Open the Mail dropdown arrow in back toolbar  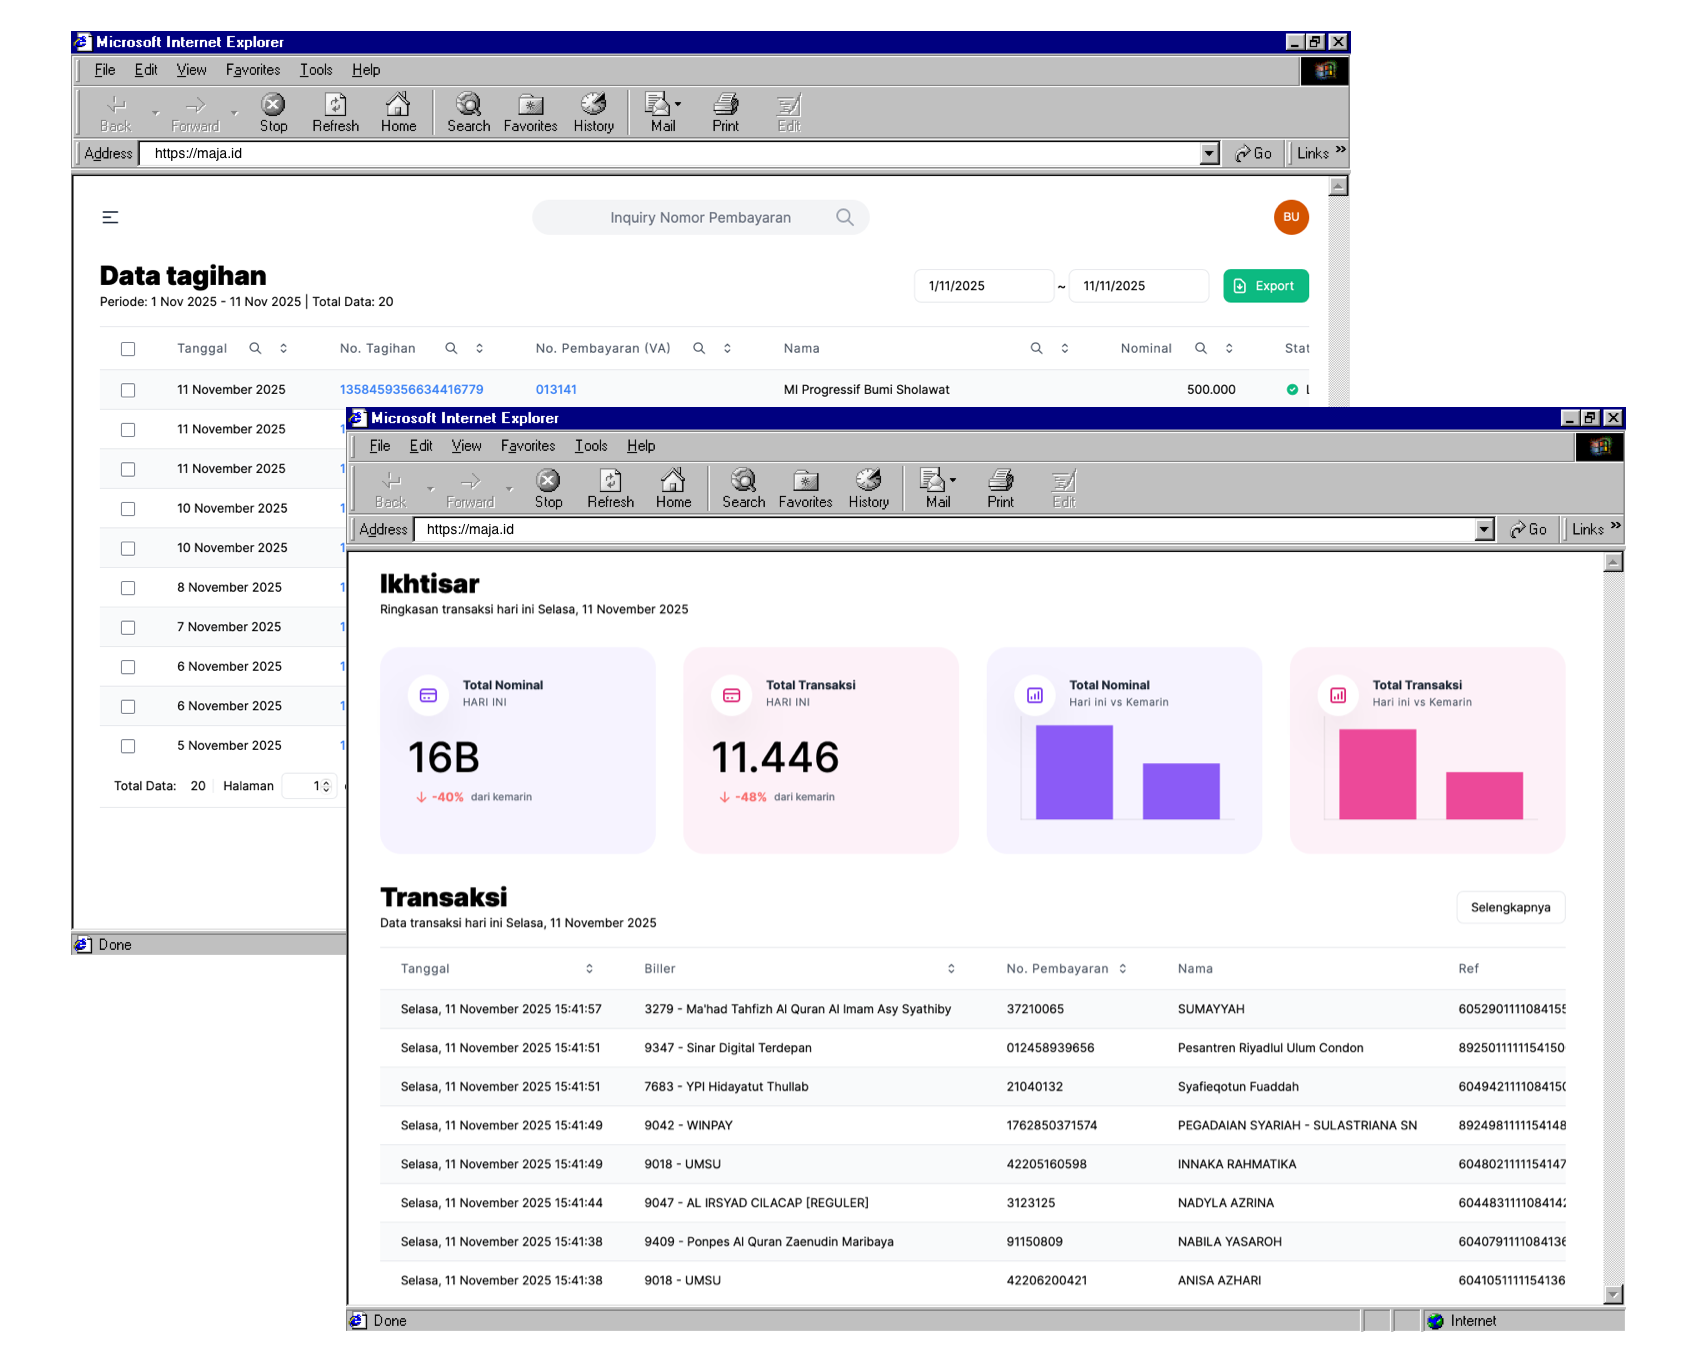tap(678, 104)
